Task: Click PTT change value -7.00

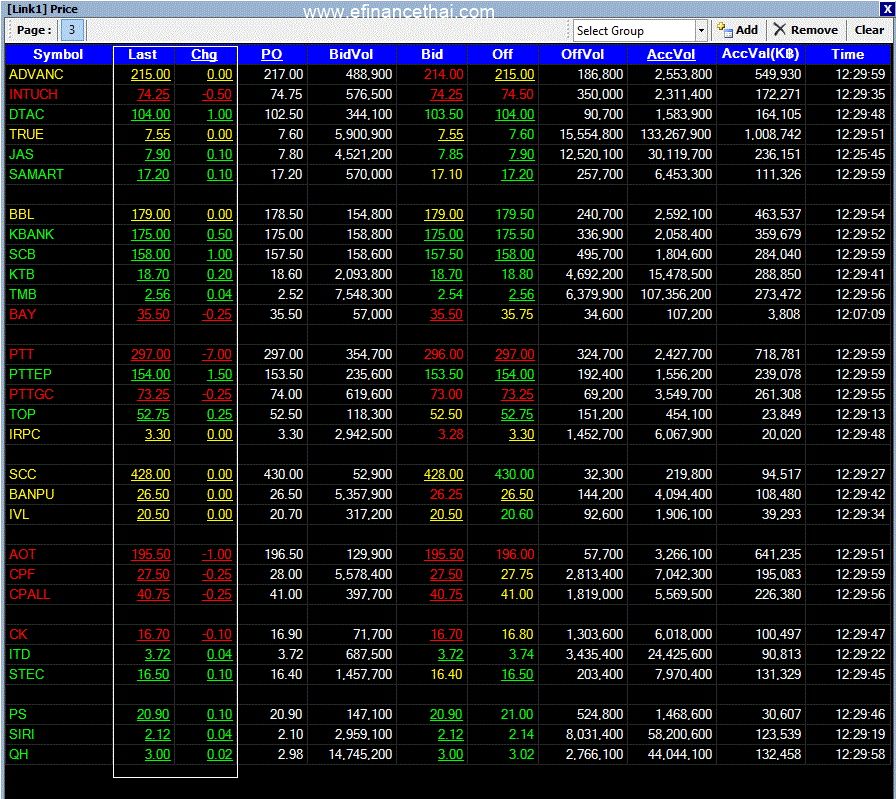Action: point(217,354)
